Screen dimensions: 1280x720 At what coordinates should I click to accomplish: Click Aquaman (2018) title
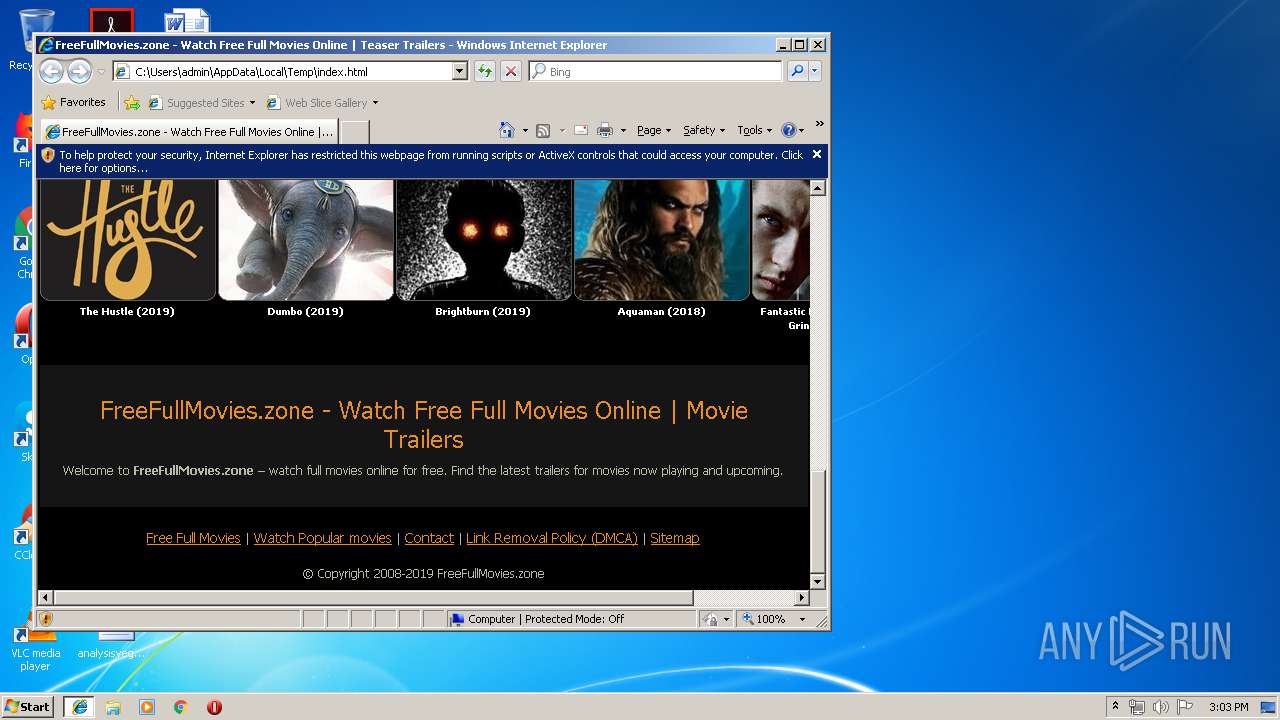(661, 311)
